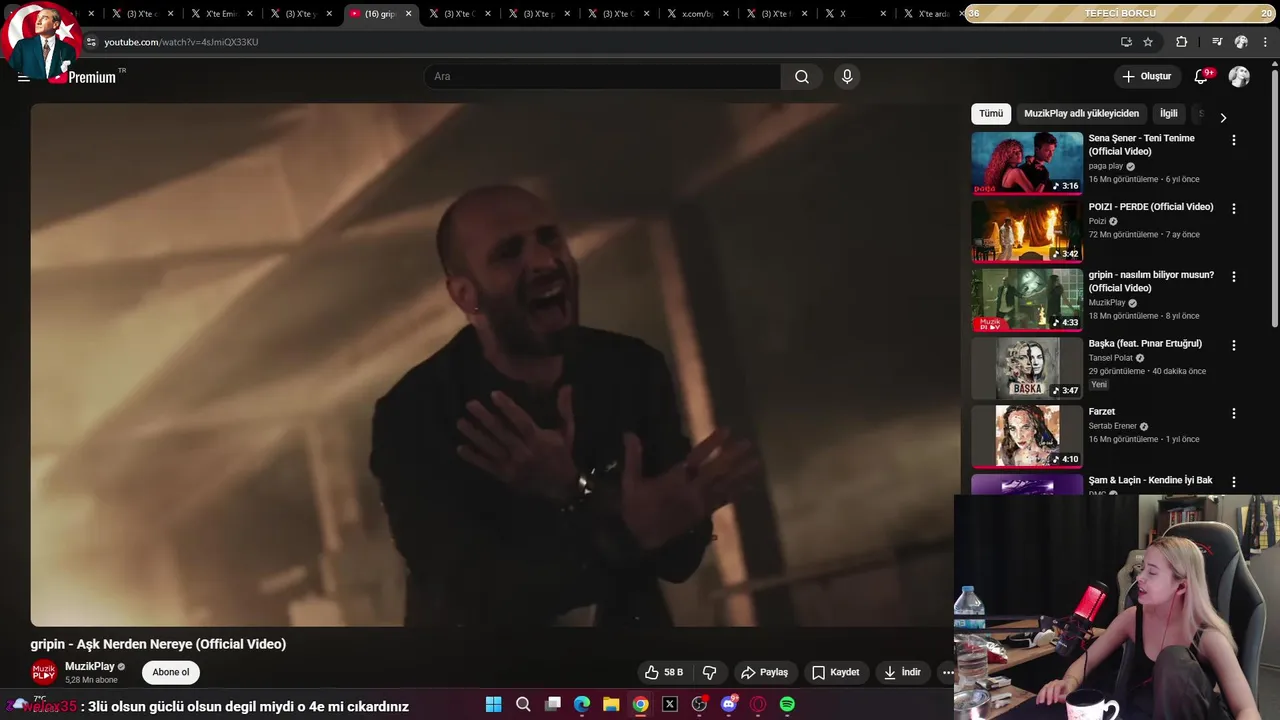The width and height of the screenshot is (1280, 720).
Task: Select MuzikPlay adlı yükleyiciden chip
Action: [x=1081, y=113]
